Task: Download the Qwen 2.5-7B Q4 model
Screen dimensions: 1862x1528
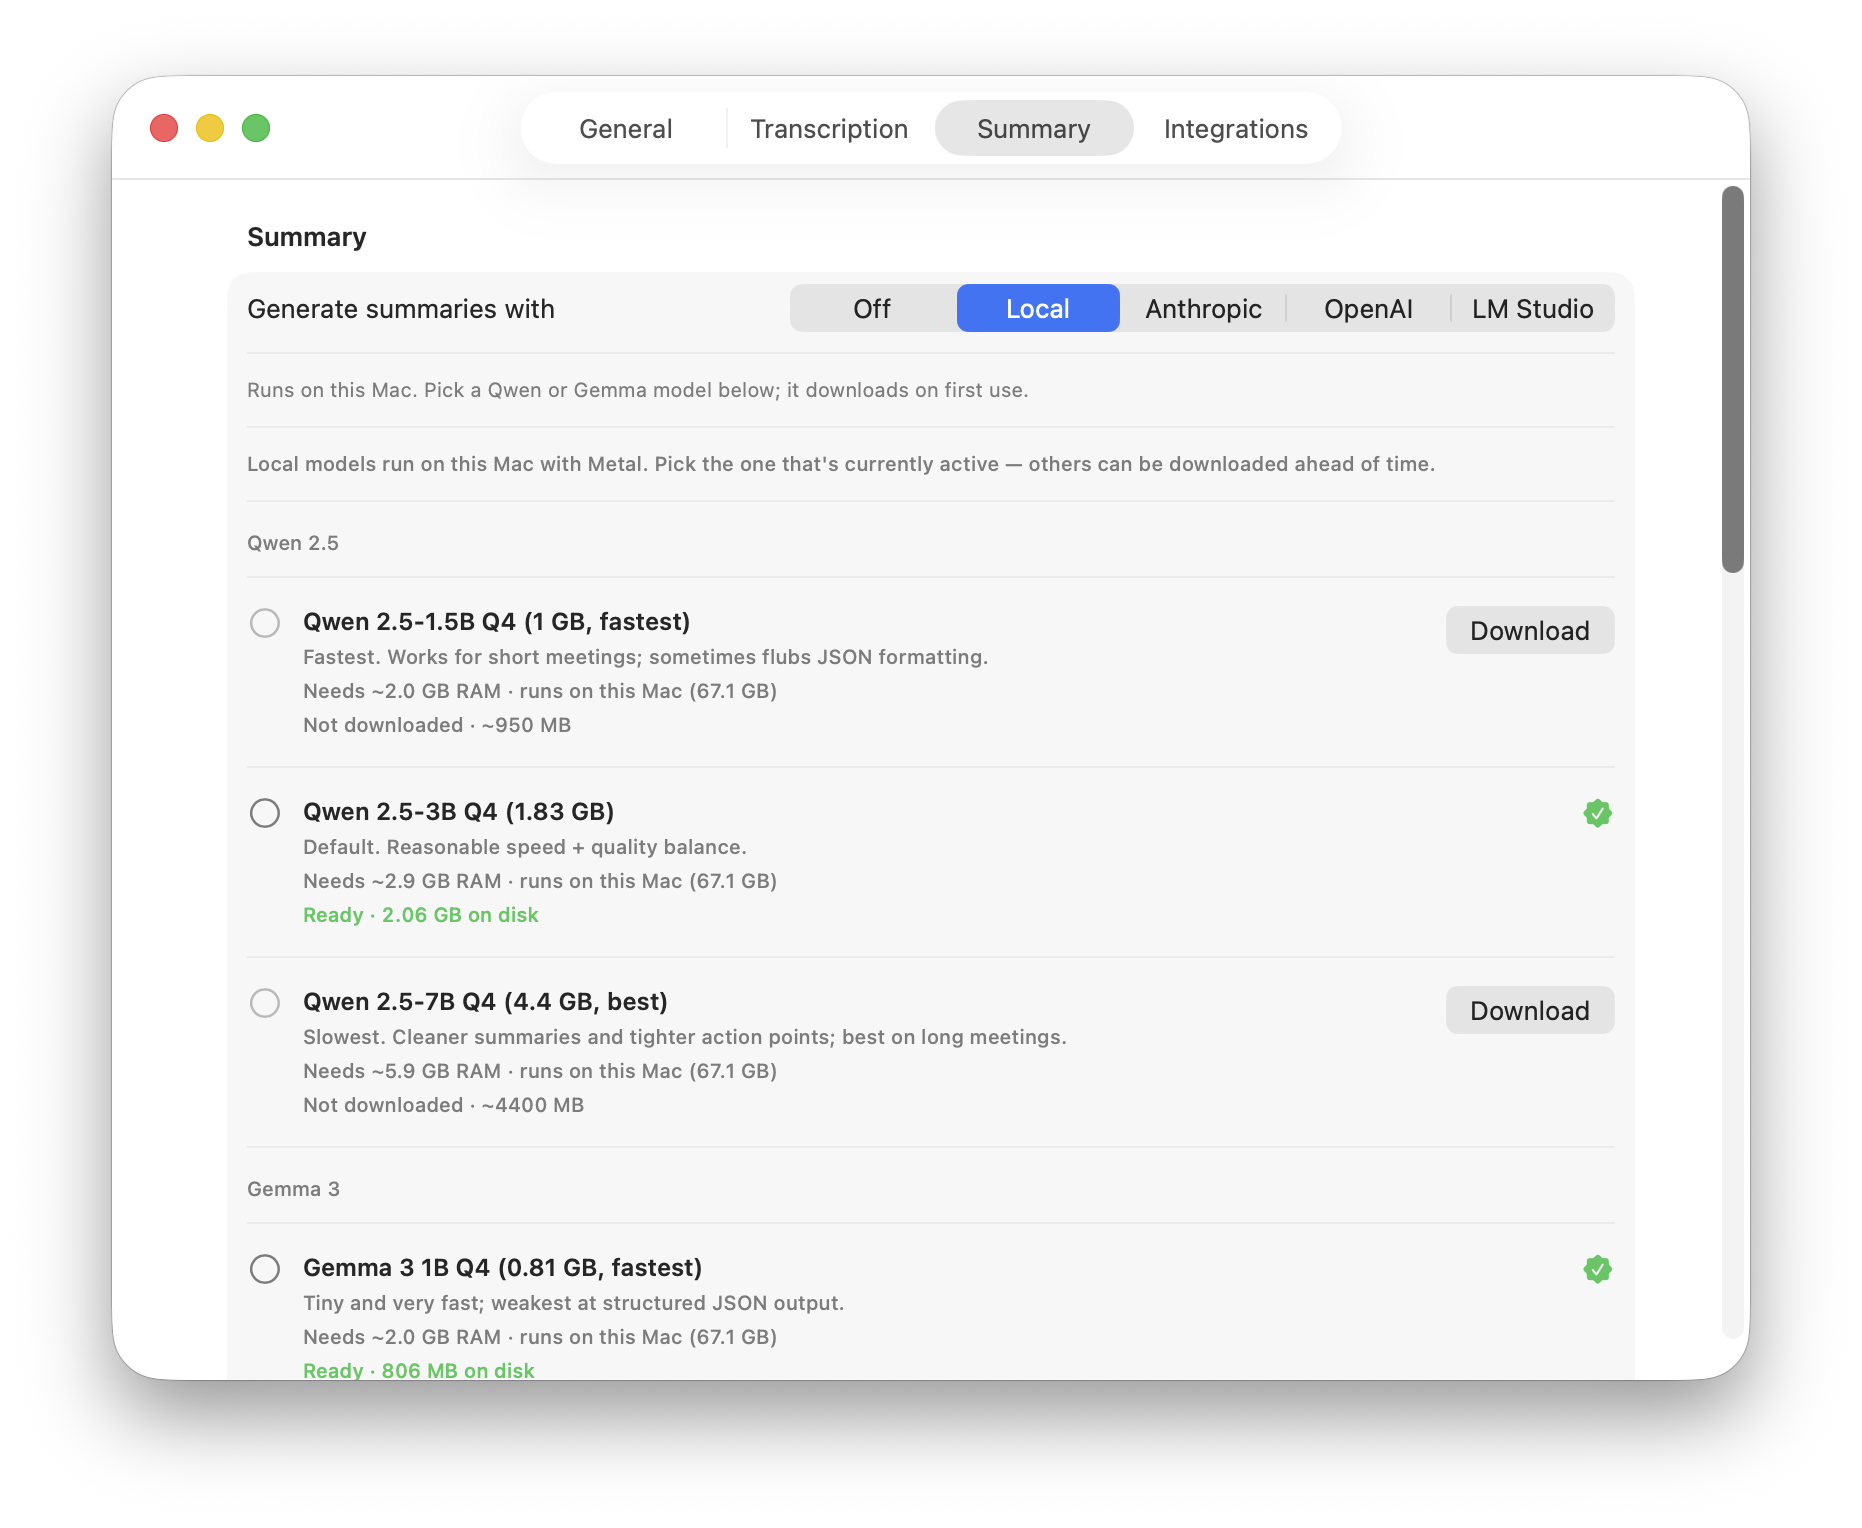Action: [1530, 1011]
